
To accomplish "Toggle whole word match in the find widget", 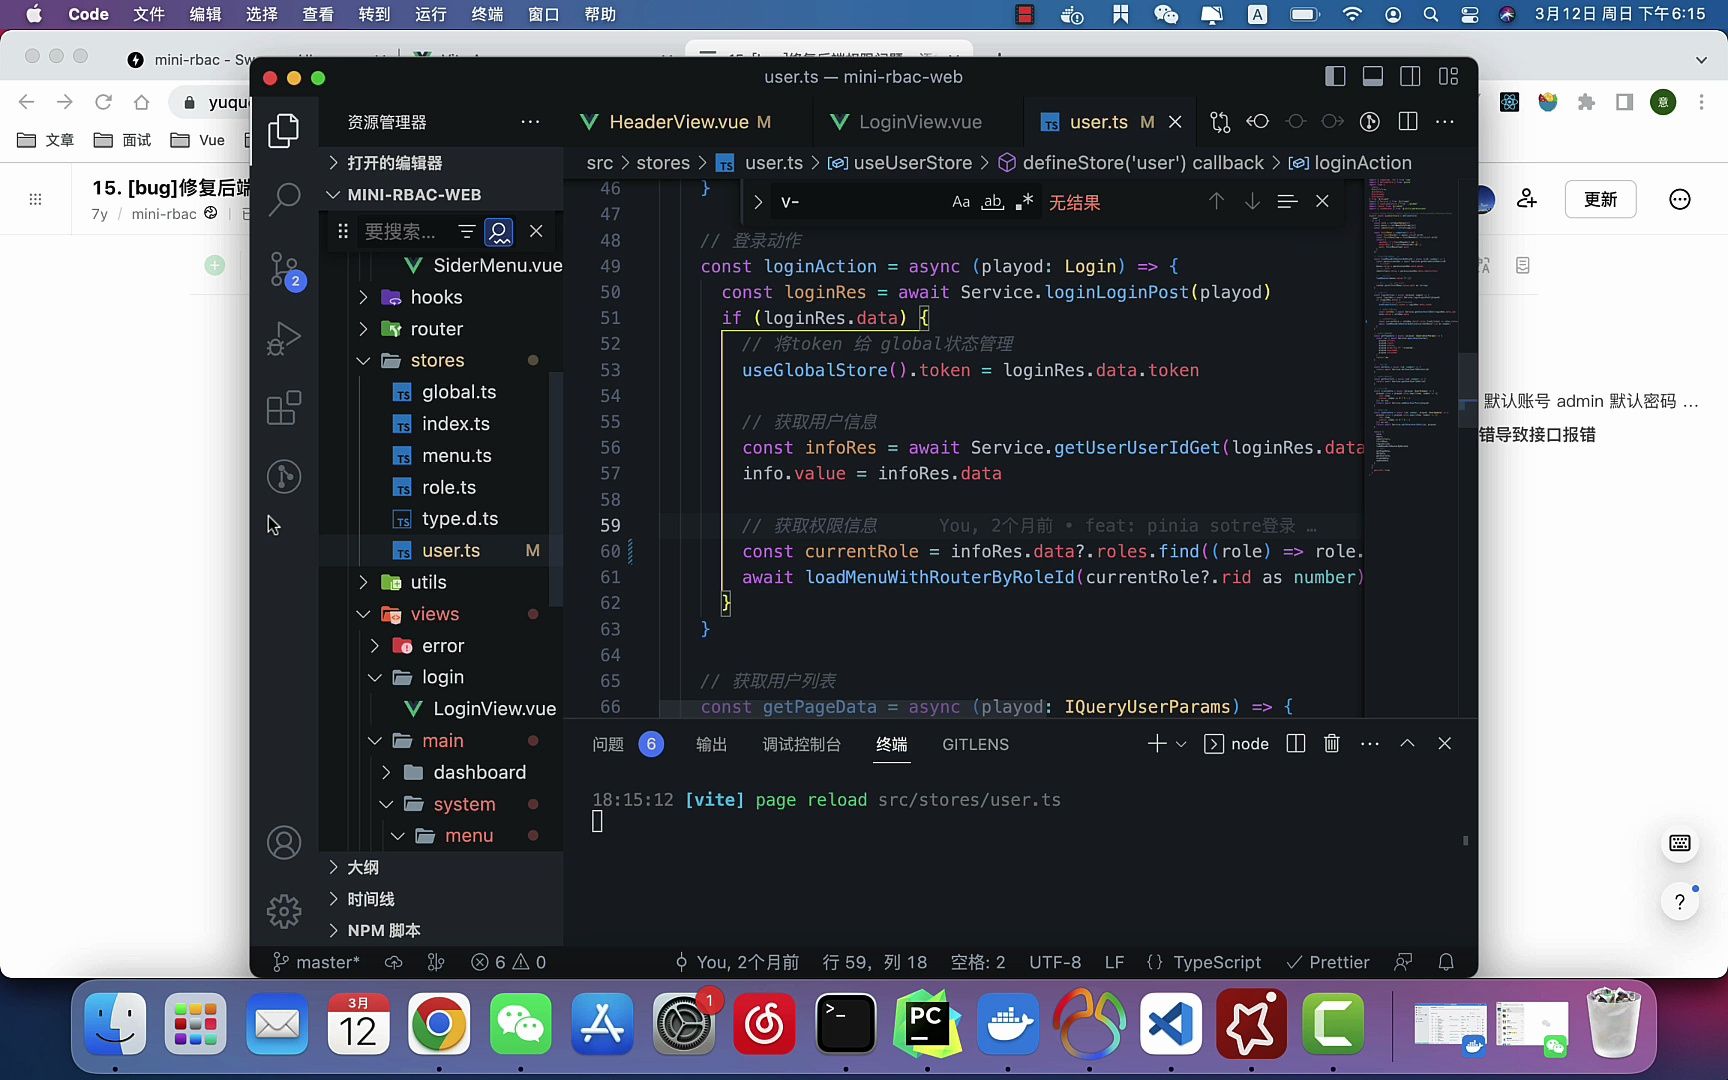I will click(992, 201).
